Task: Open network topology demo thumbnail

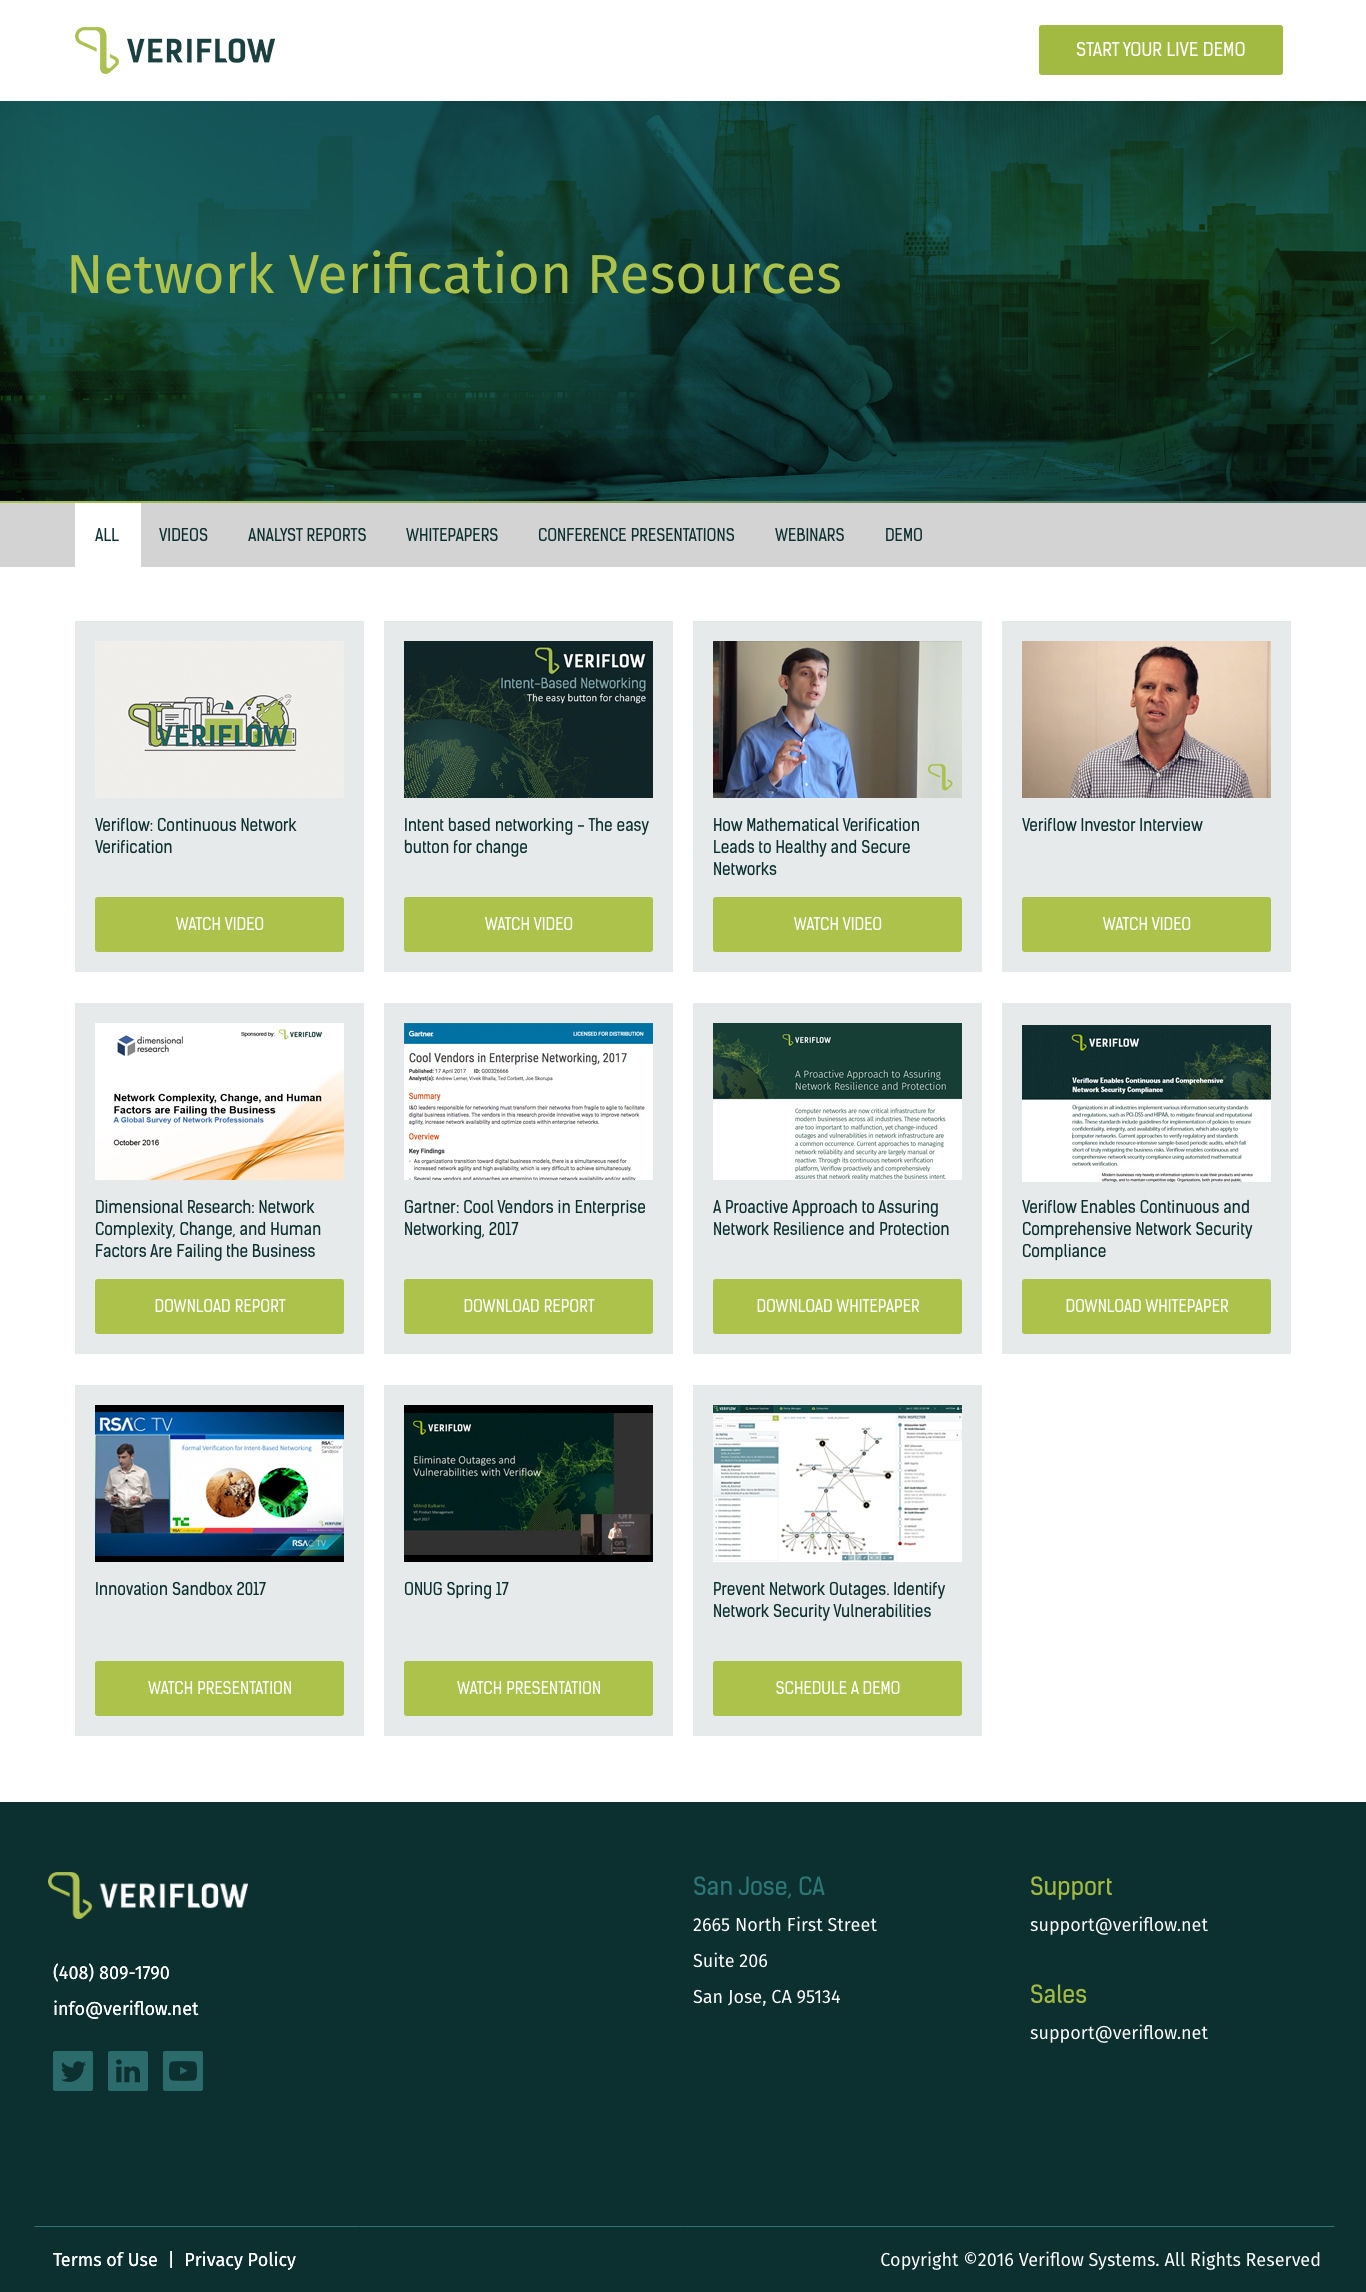Action: 837,1483
